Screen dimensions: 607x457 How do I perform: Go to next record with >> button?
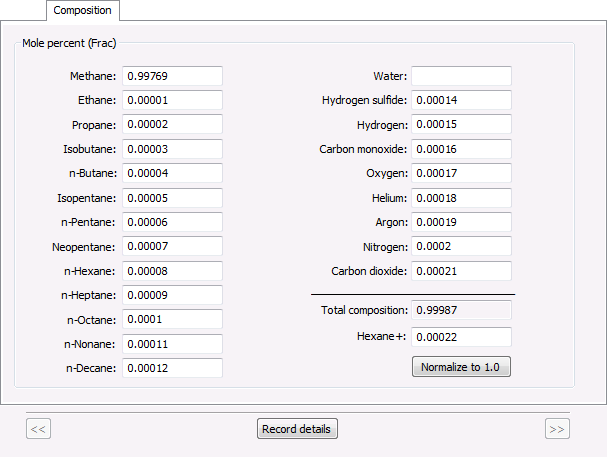coord(557,428)
